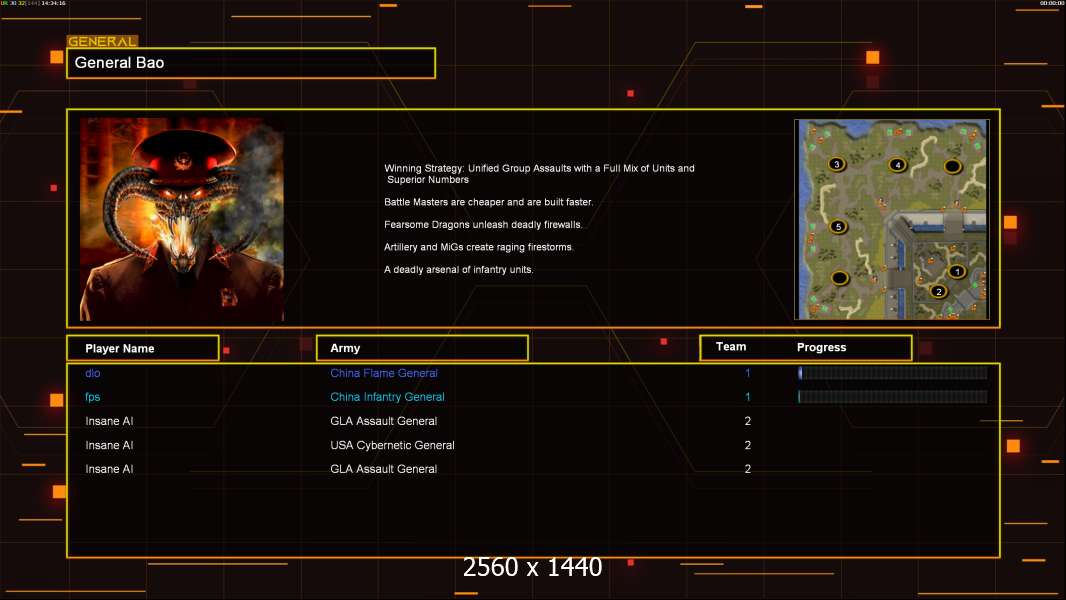Click start position marker 5 on minimap
The height and width of the screenshot is (600, 1066).
838,226
